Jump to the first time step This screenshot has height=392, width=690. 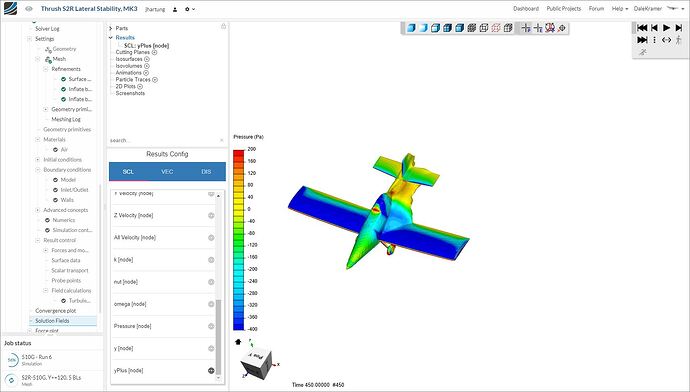642,28
